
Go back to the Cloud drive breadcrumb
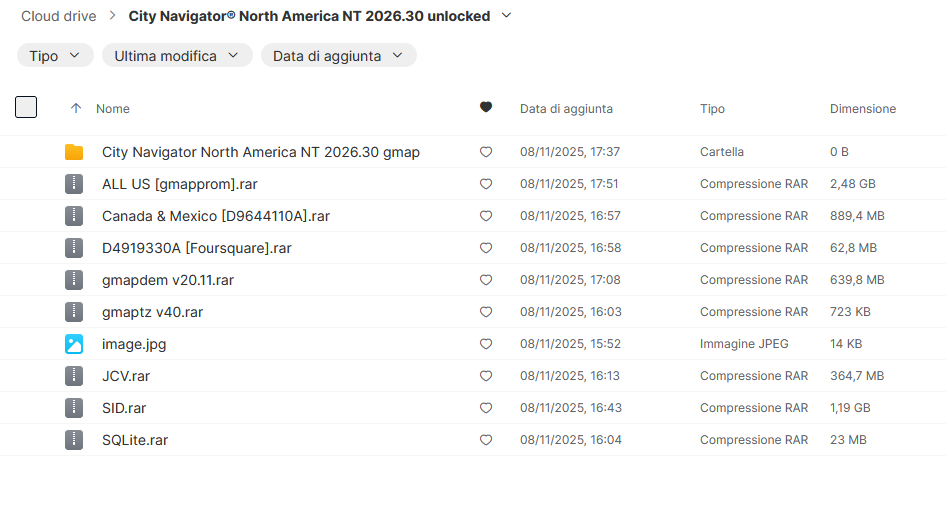[x=59, y=16]
